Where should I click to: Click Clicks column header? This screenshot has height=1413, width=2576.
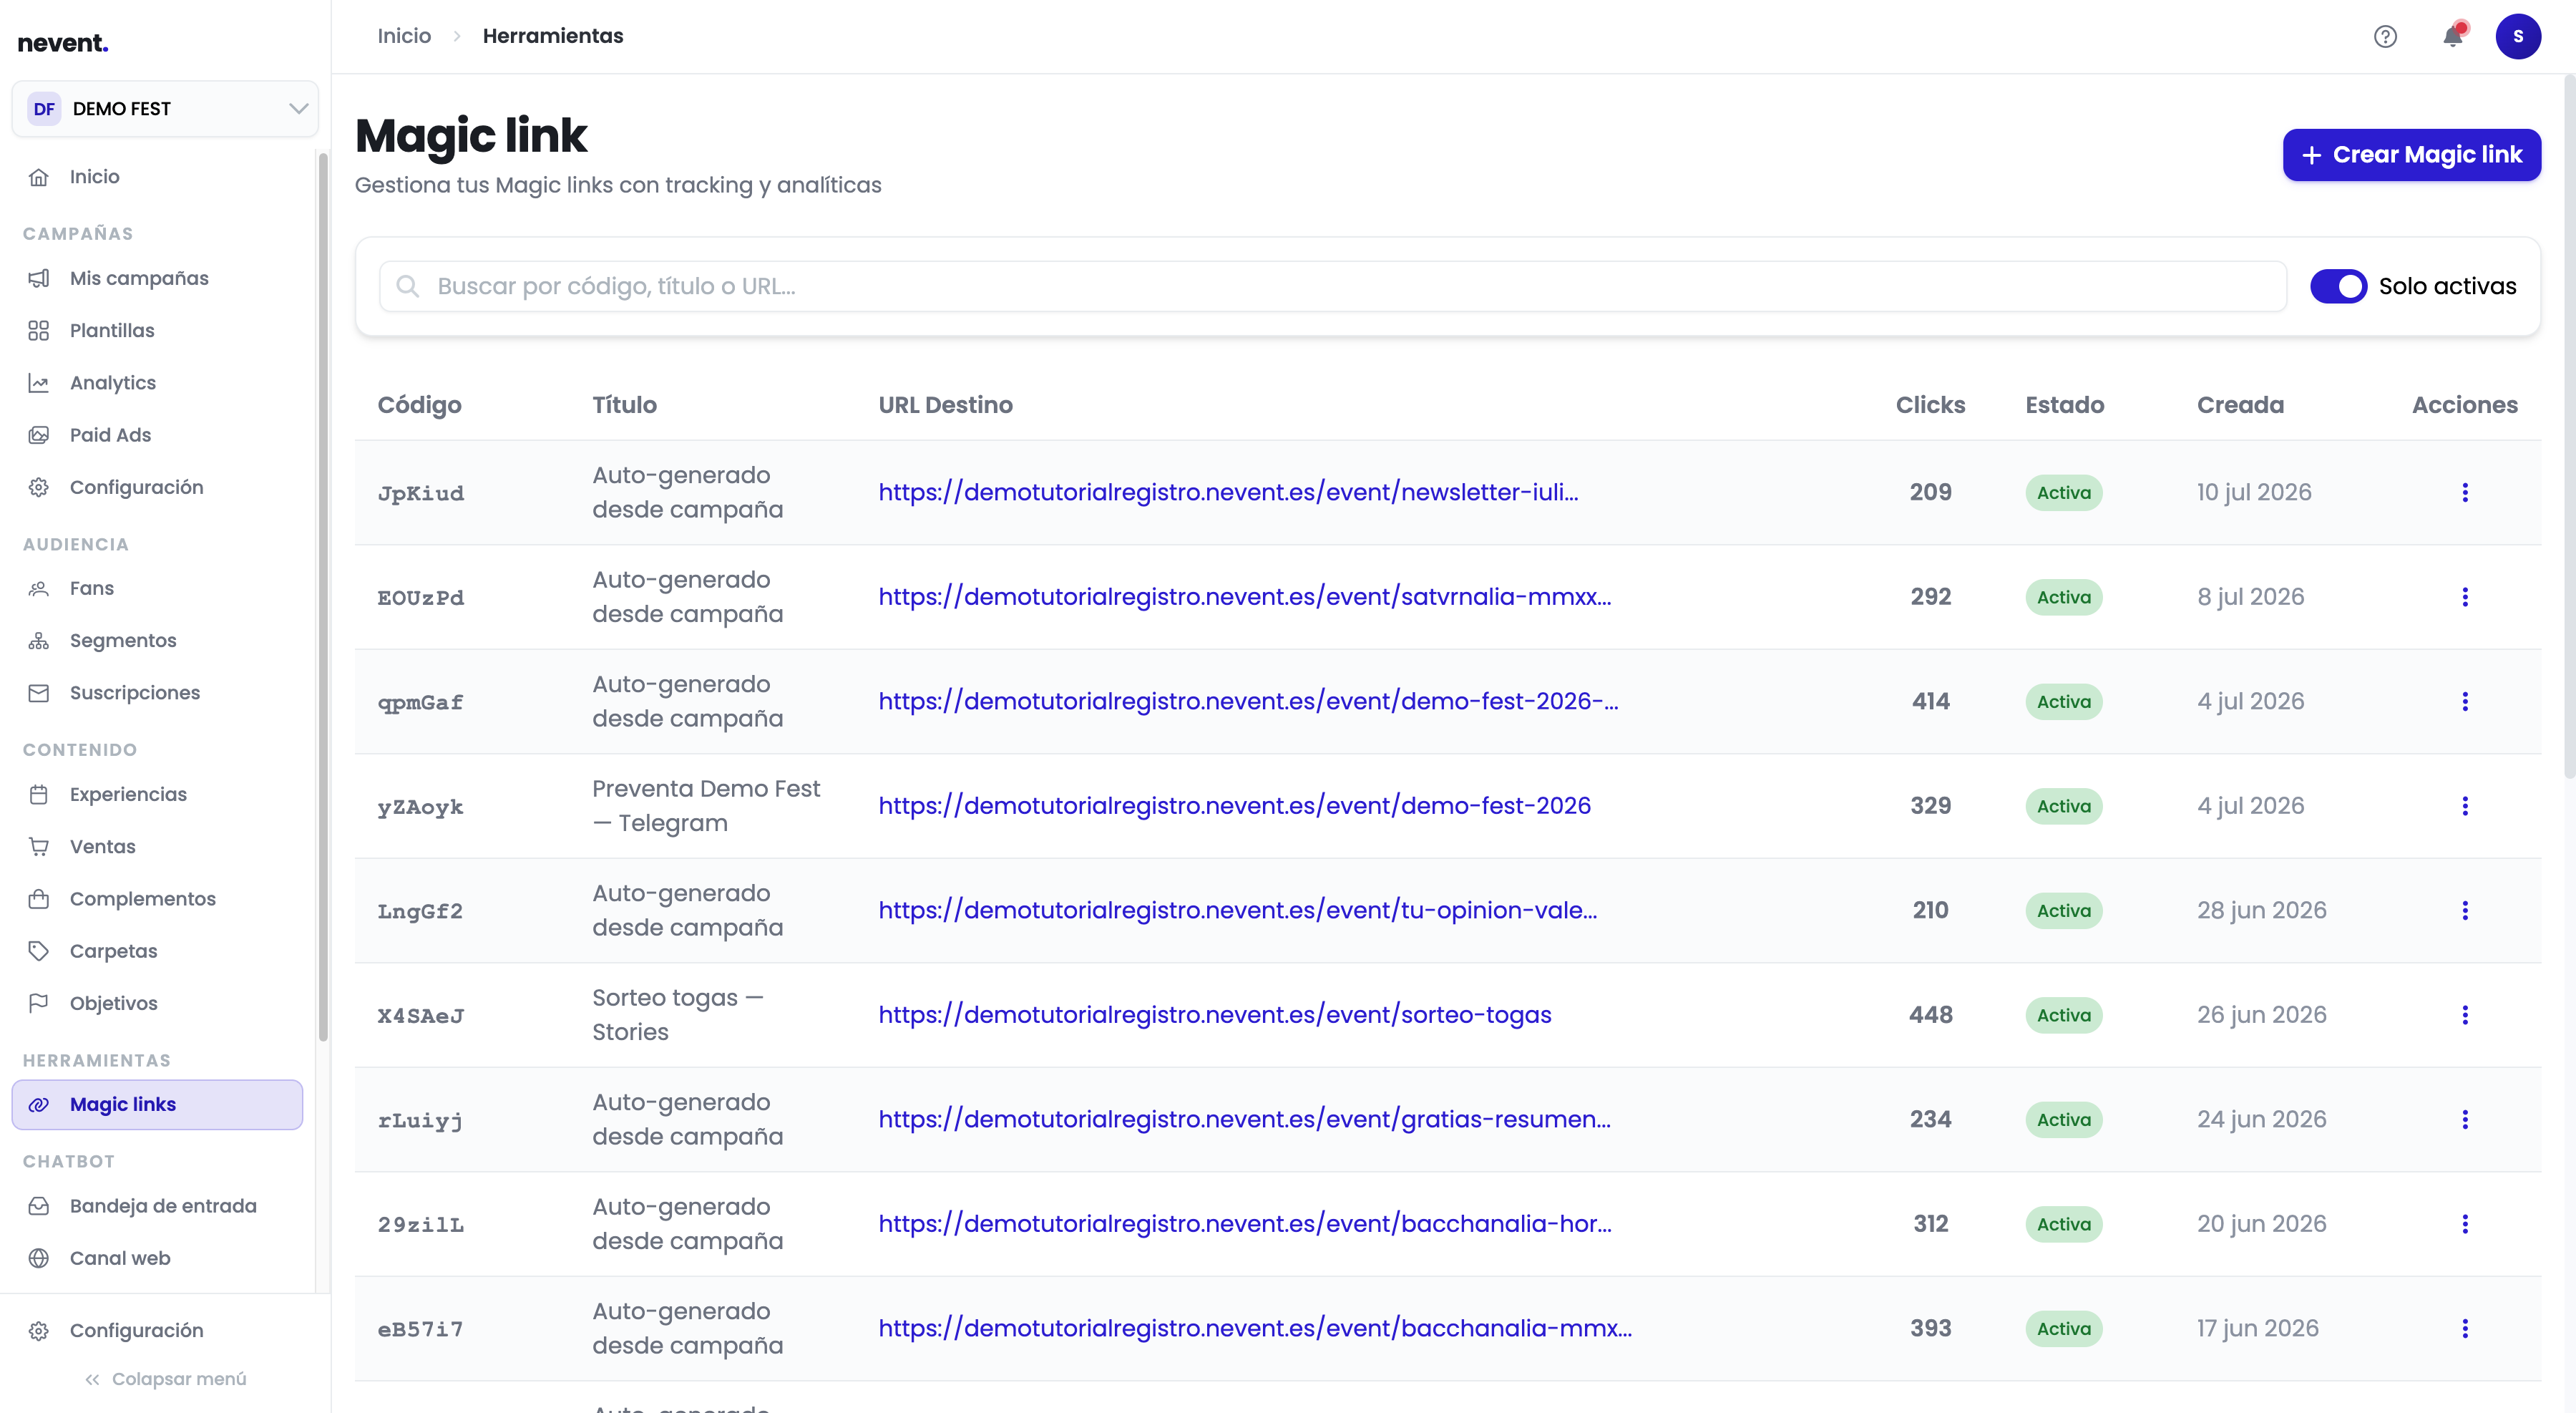point(1930,405)
